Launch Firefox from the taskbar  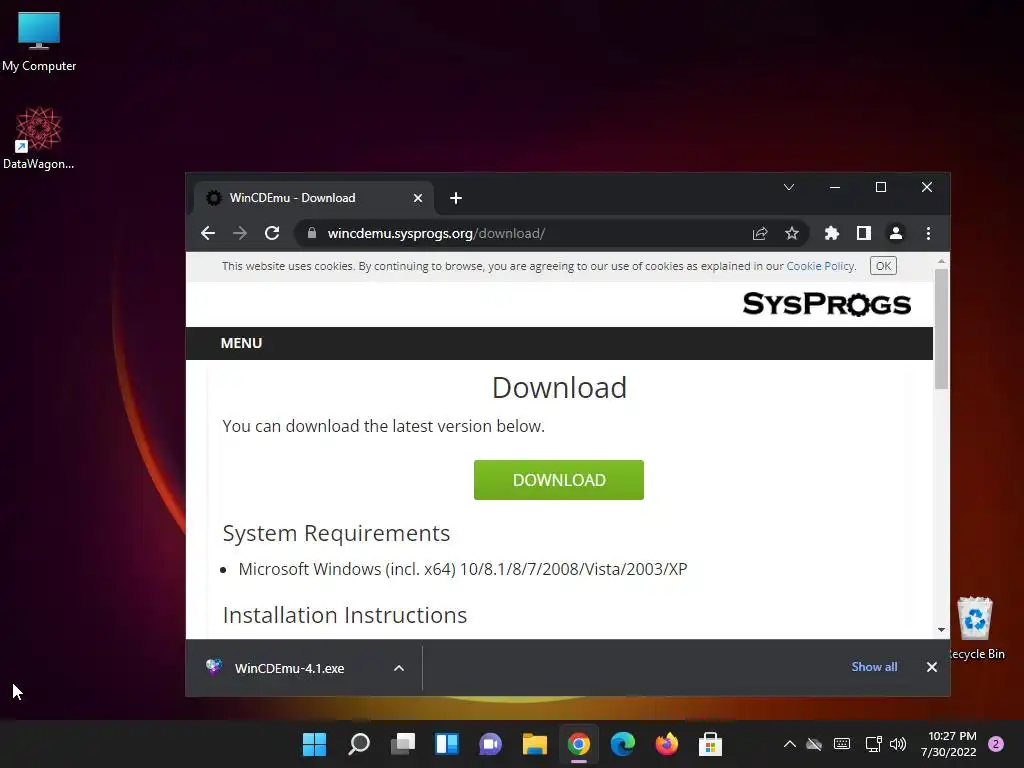click(666, 744)
